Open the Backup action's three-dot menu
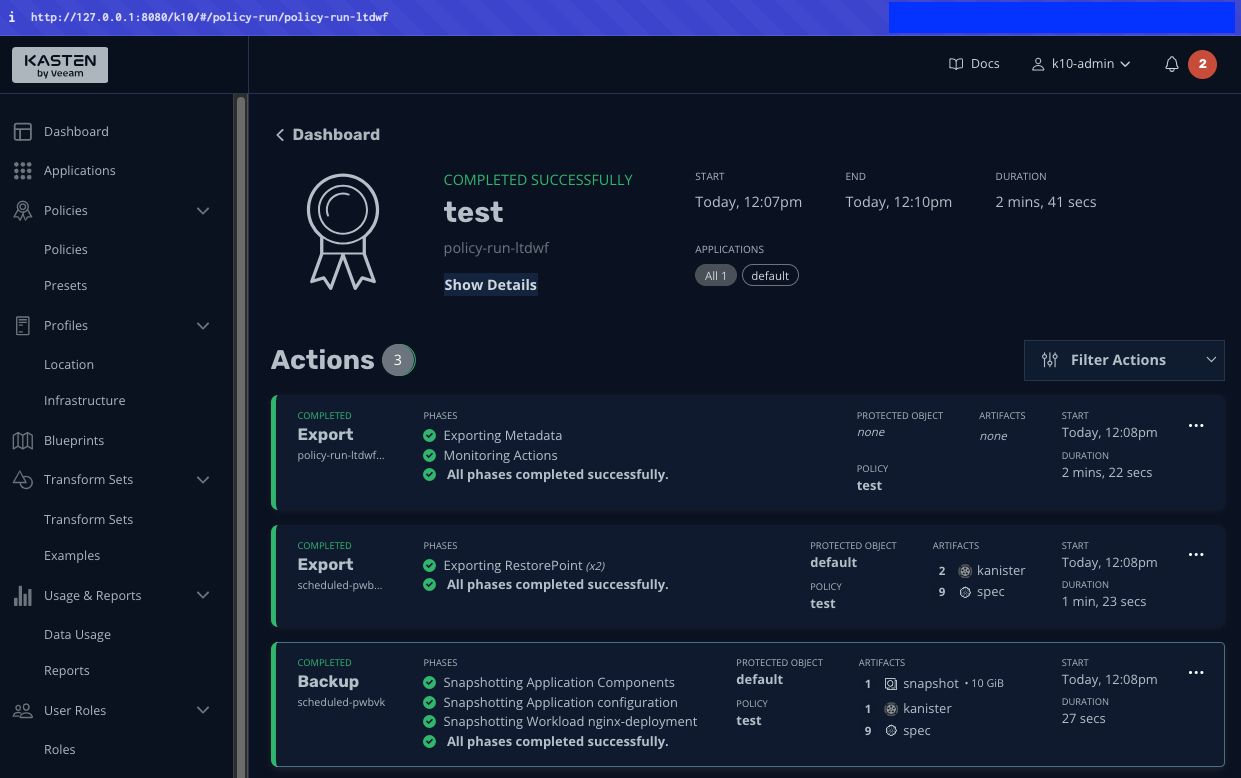1241x778 pixels. click(x=1196, y=672)
